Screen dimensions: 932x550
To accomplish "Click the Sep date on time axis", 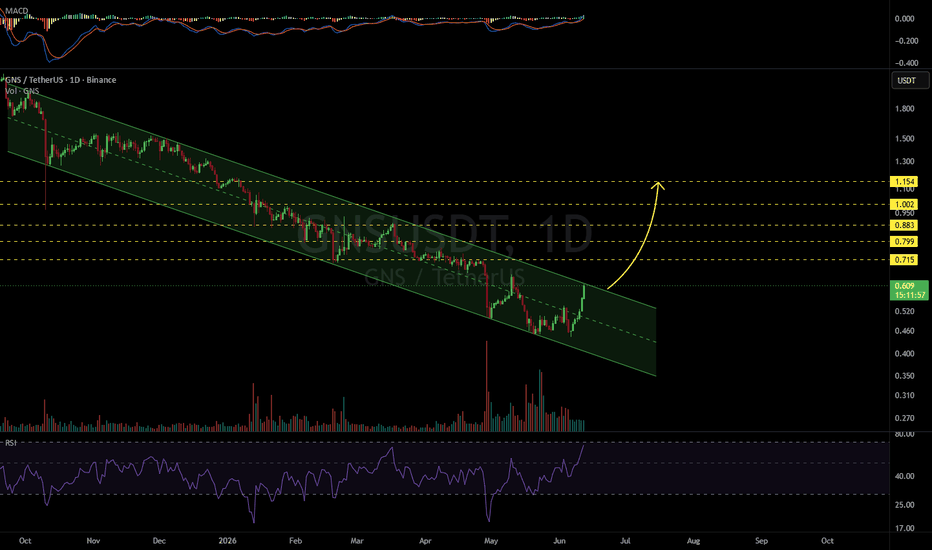I will click(x=761, y=540).
